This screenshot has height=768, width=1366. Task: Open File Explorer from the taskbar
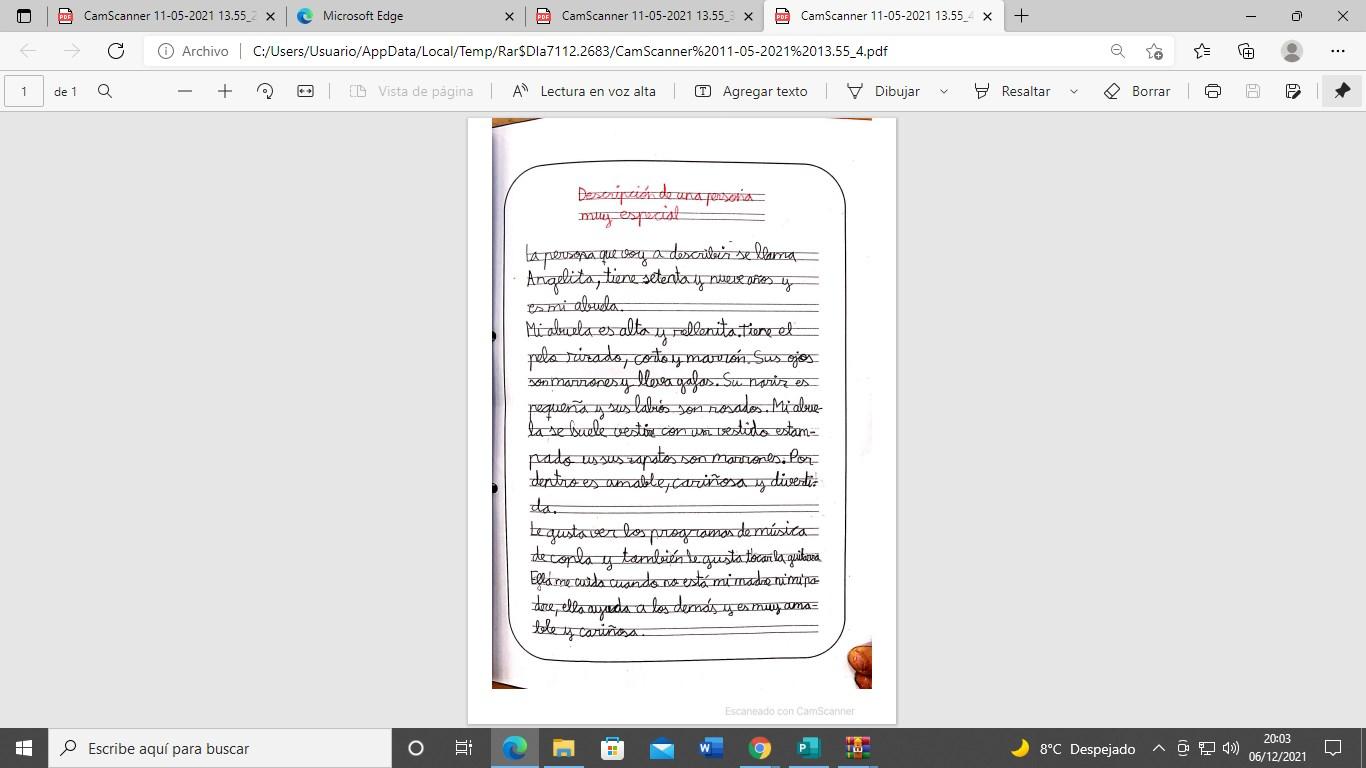[x=564, y=748]
